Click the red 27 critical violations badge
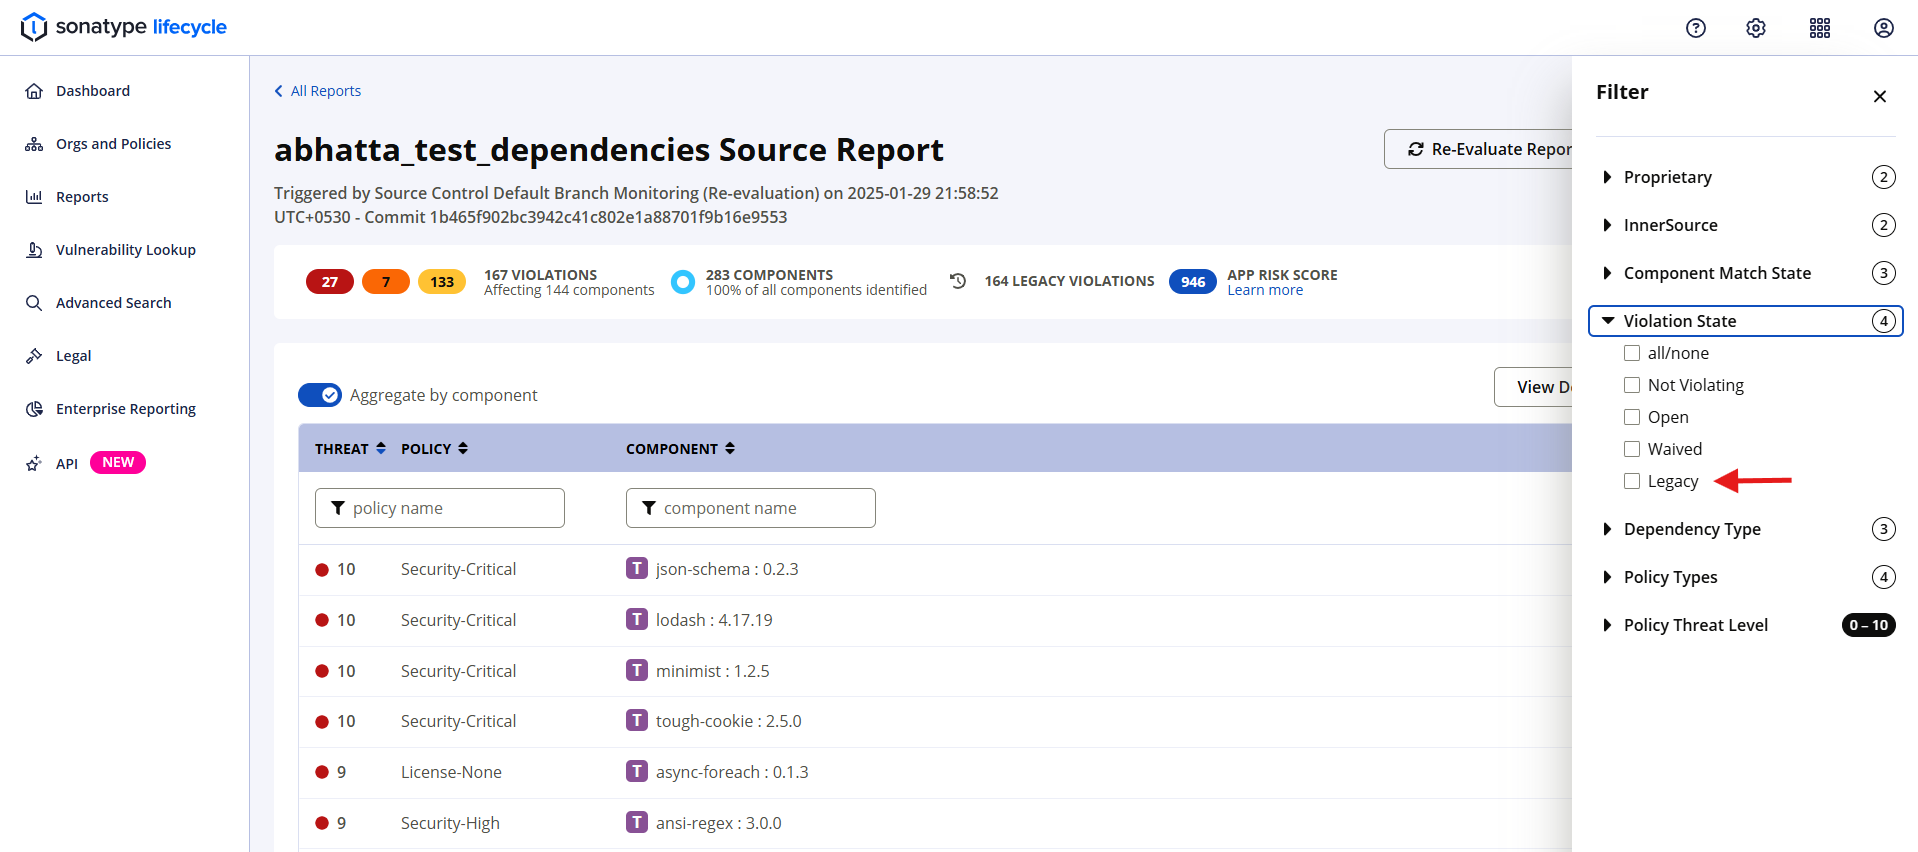 330,282
